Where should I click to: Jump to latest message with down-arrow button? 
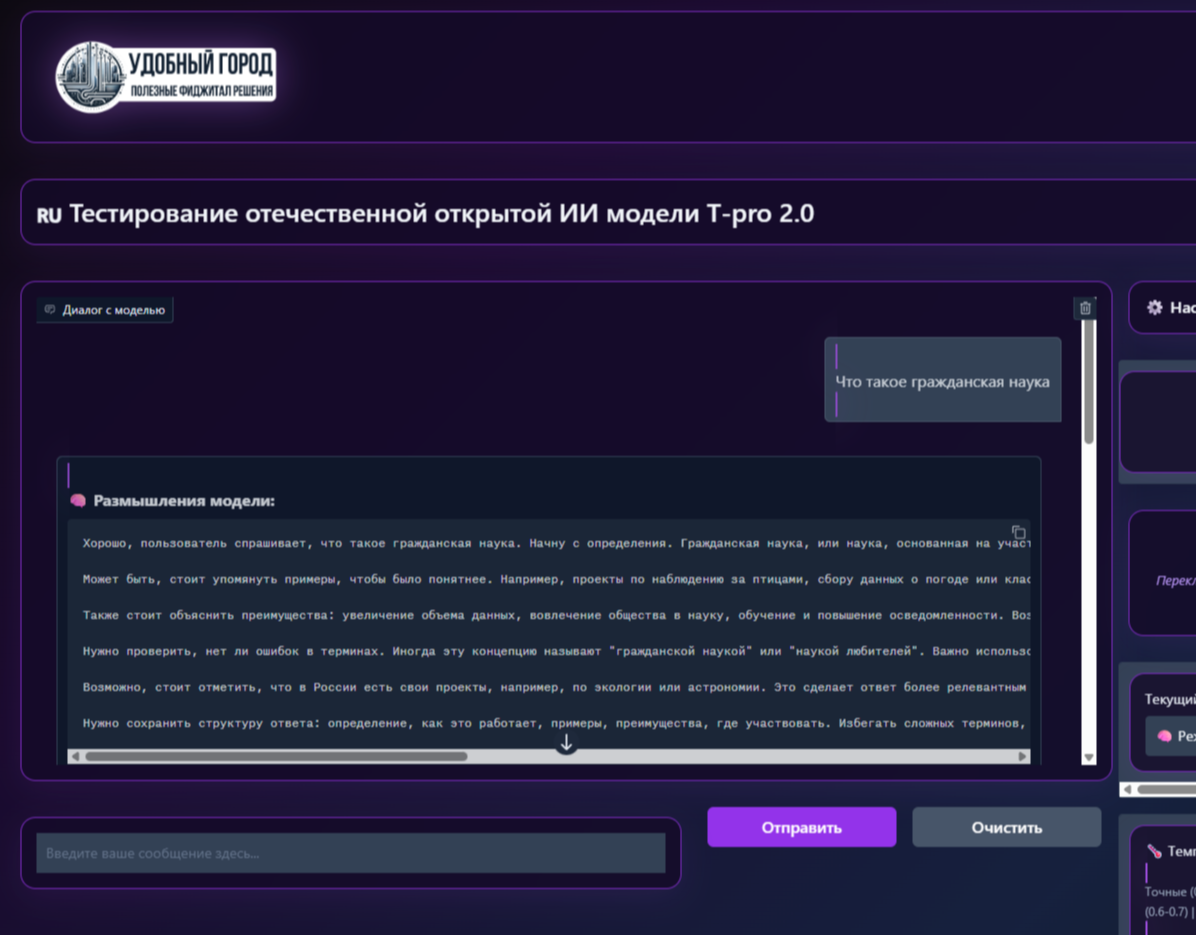[x=566, y=743]
